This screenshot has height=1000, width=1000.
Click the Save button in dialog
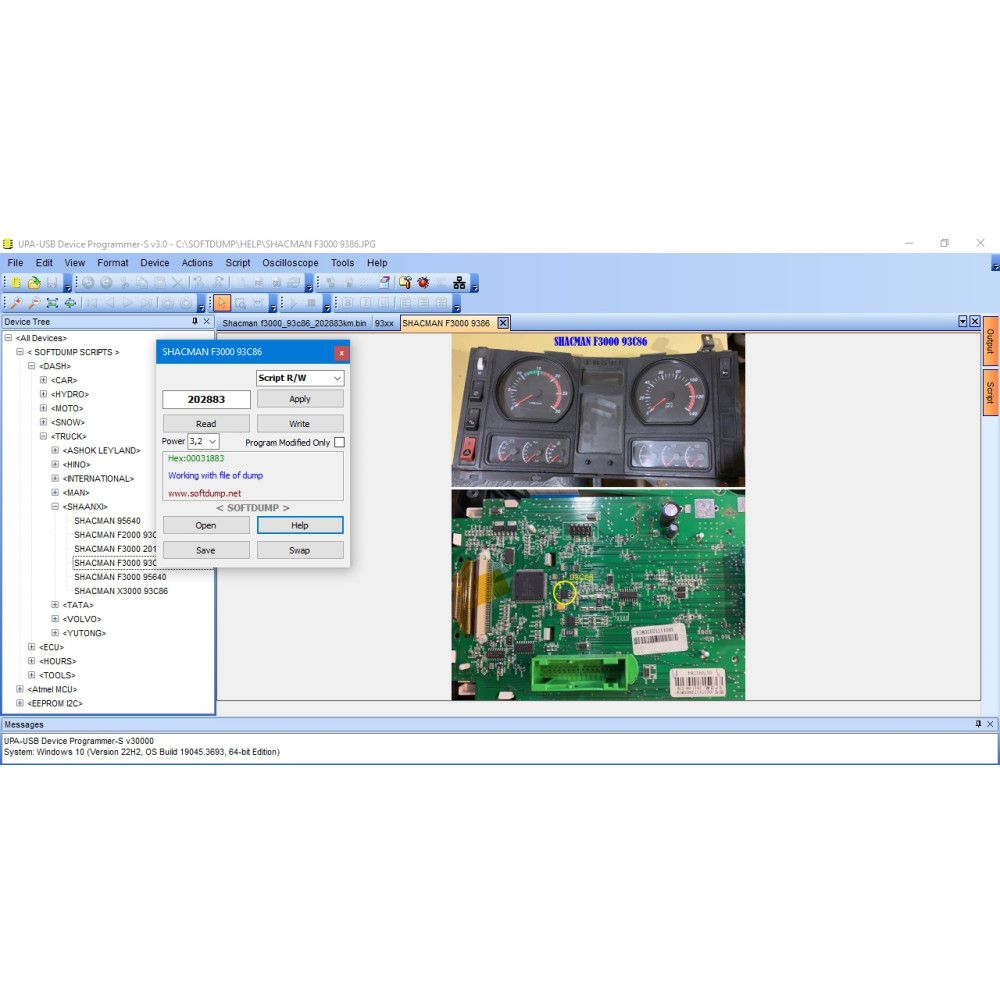pos(206,550)
